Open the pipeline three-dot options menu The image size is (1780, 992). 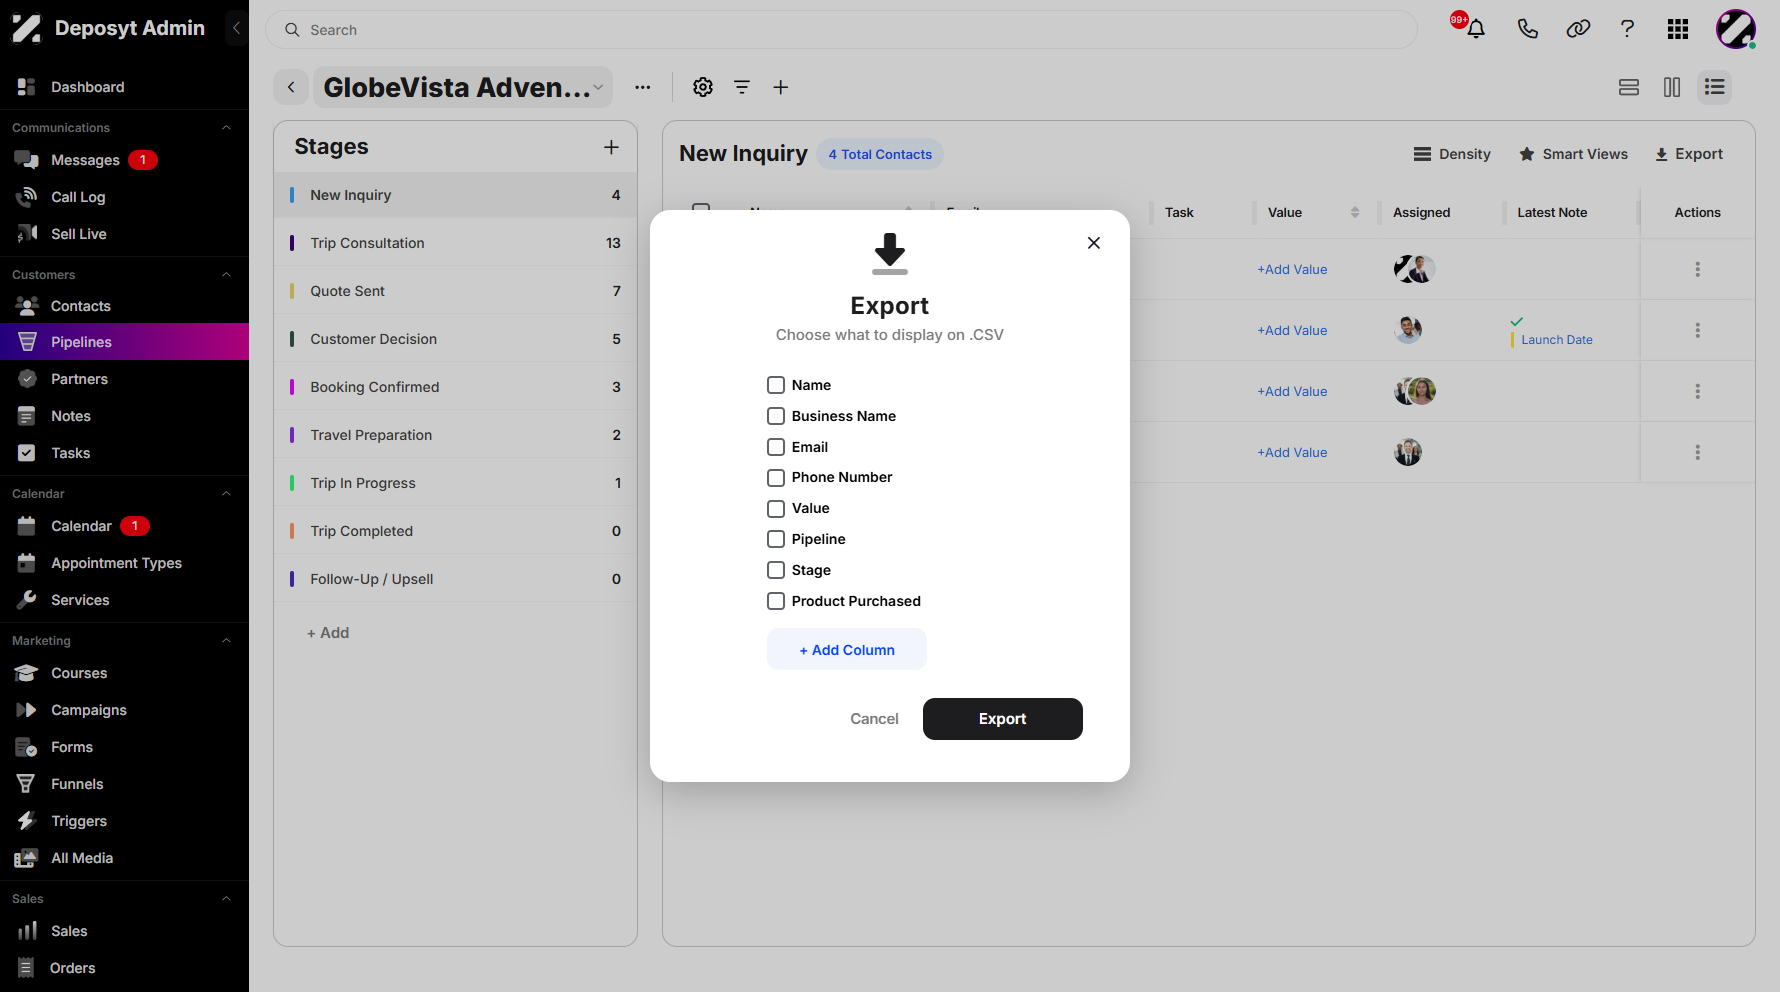[x=643, y=87]
